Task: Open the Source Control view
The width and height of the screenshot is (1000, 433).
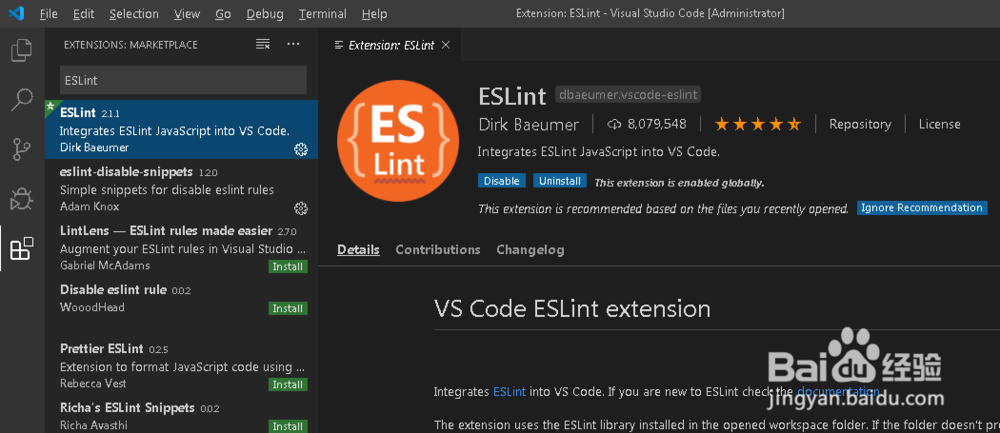Action: coord(22,149)
